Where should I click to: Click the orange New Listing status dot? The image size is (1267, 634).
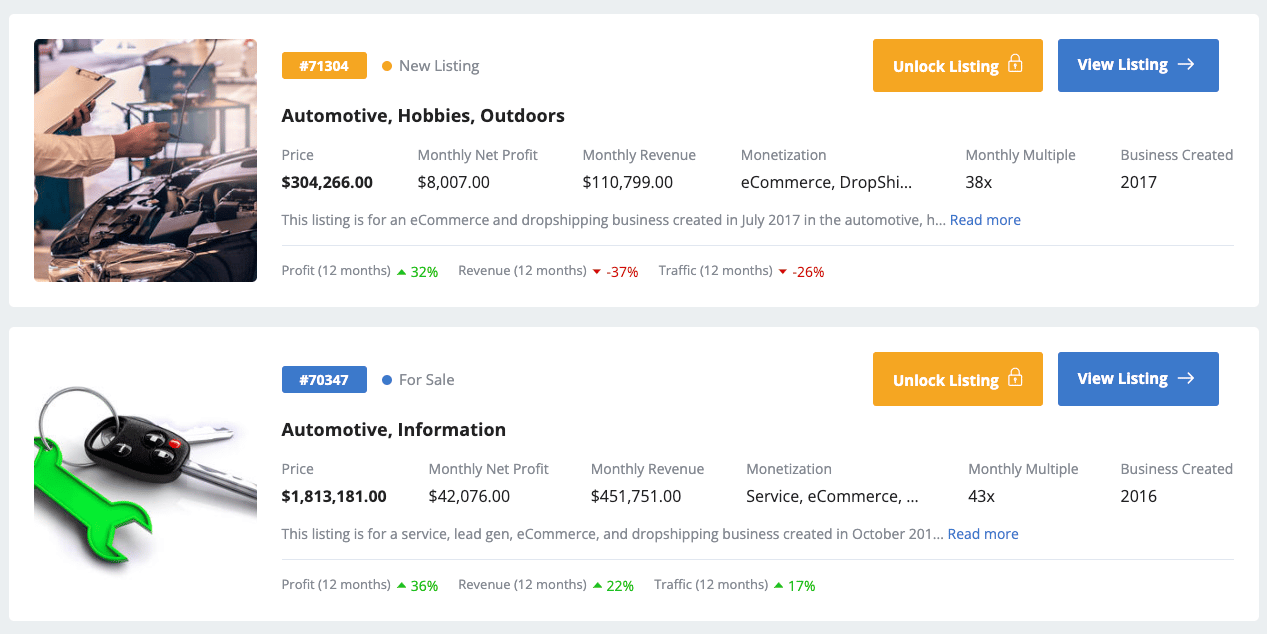coord(387,66)
